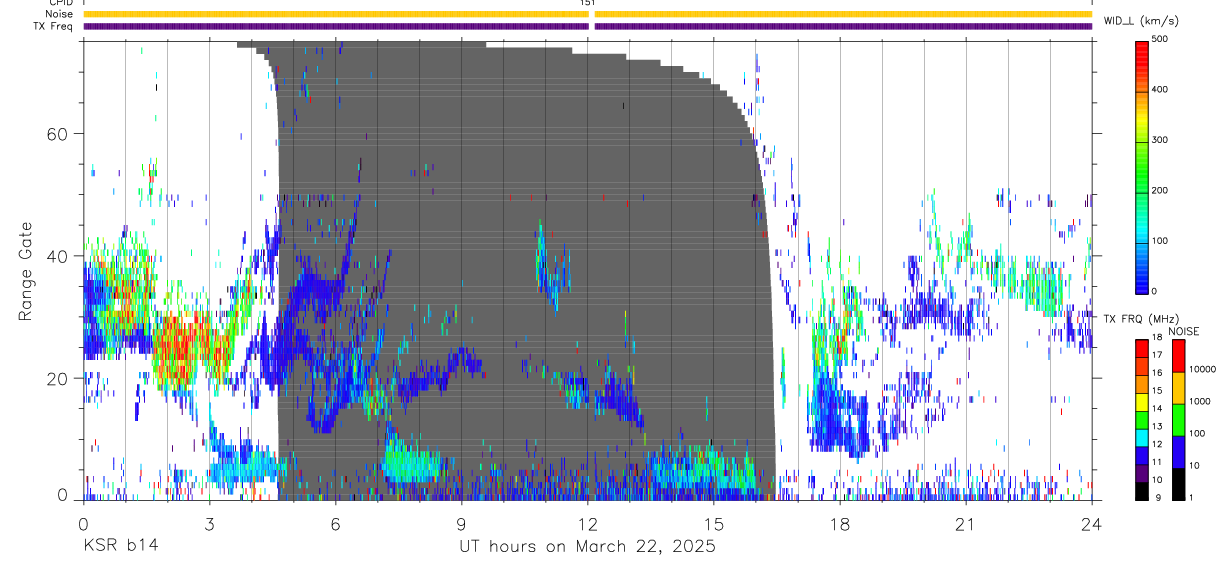Click the '10000' tick on NOISE legend
The width and height of the screenshot is (1228, 567).
click(1202, 369)
